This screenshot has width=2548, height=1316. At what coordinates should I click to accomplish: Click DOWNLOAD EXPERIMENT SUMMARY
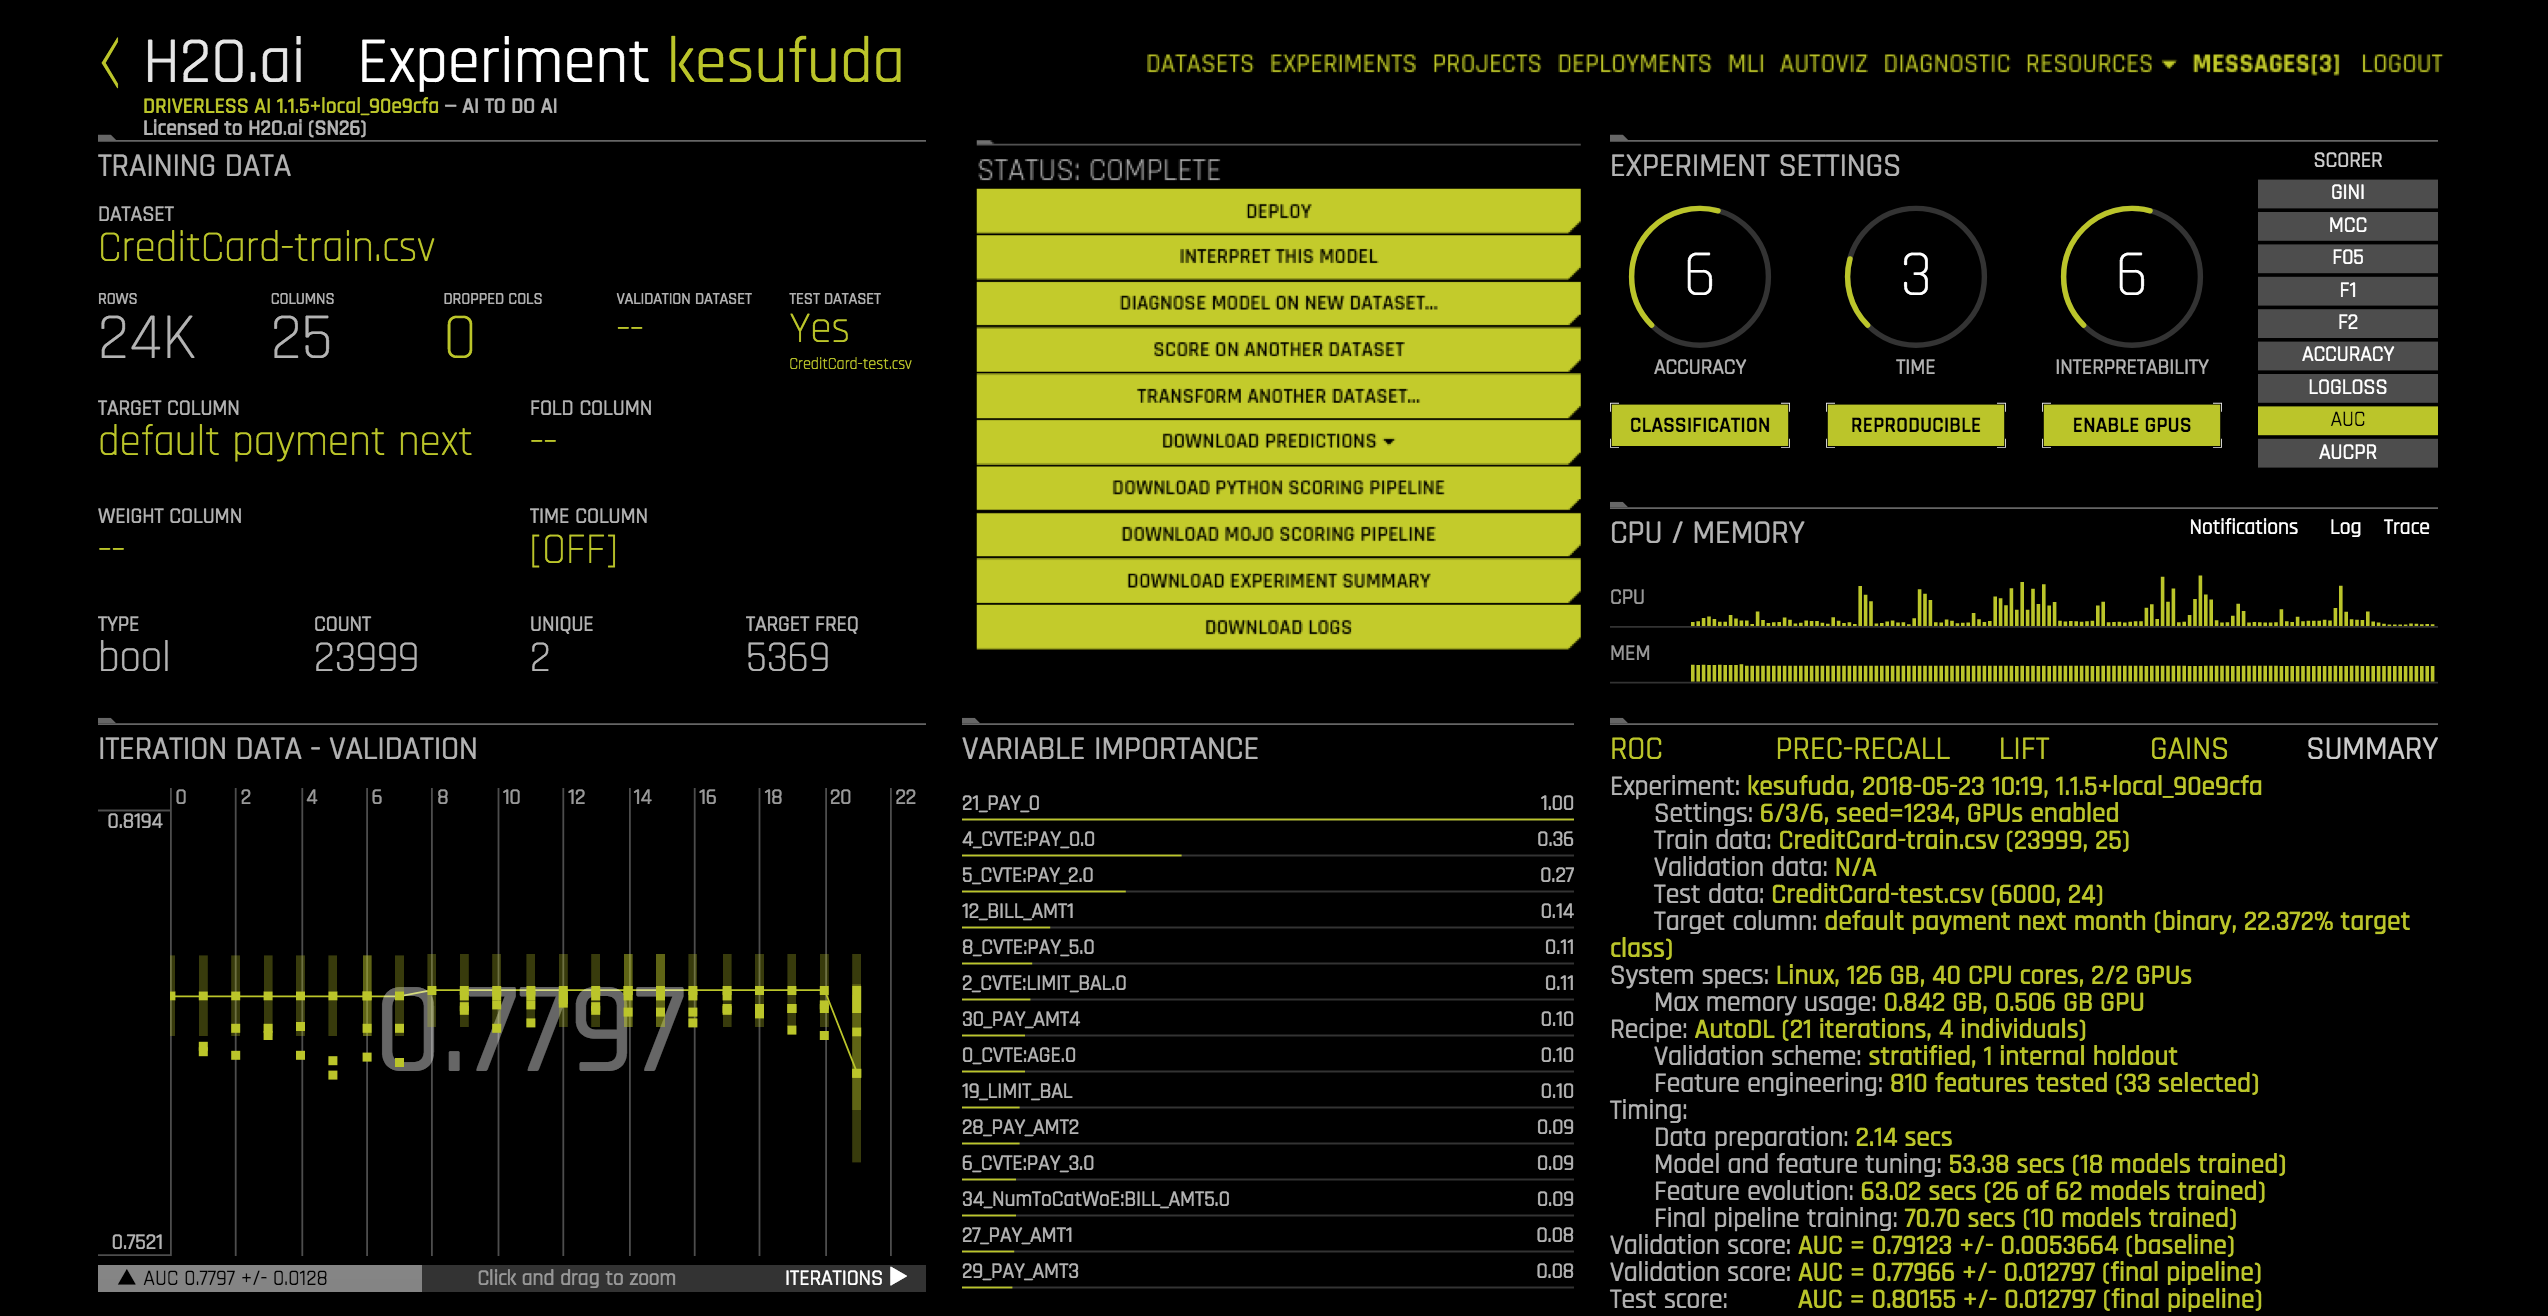coord(1278,580)
